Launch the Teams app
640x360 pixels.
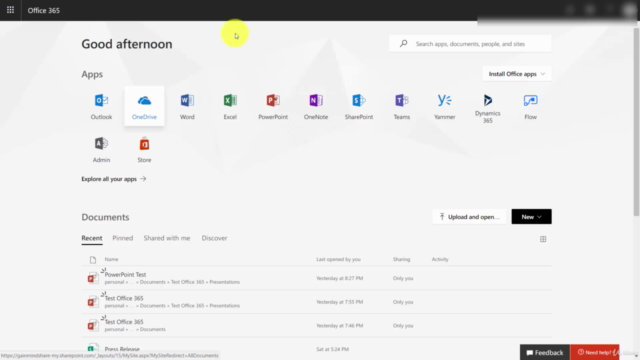(402, 106)
